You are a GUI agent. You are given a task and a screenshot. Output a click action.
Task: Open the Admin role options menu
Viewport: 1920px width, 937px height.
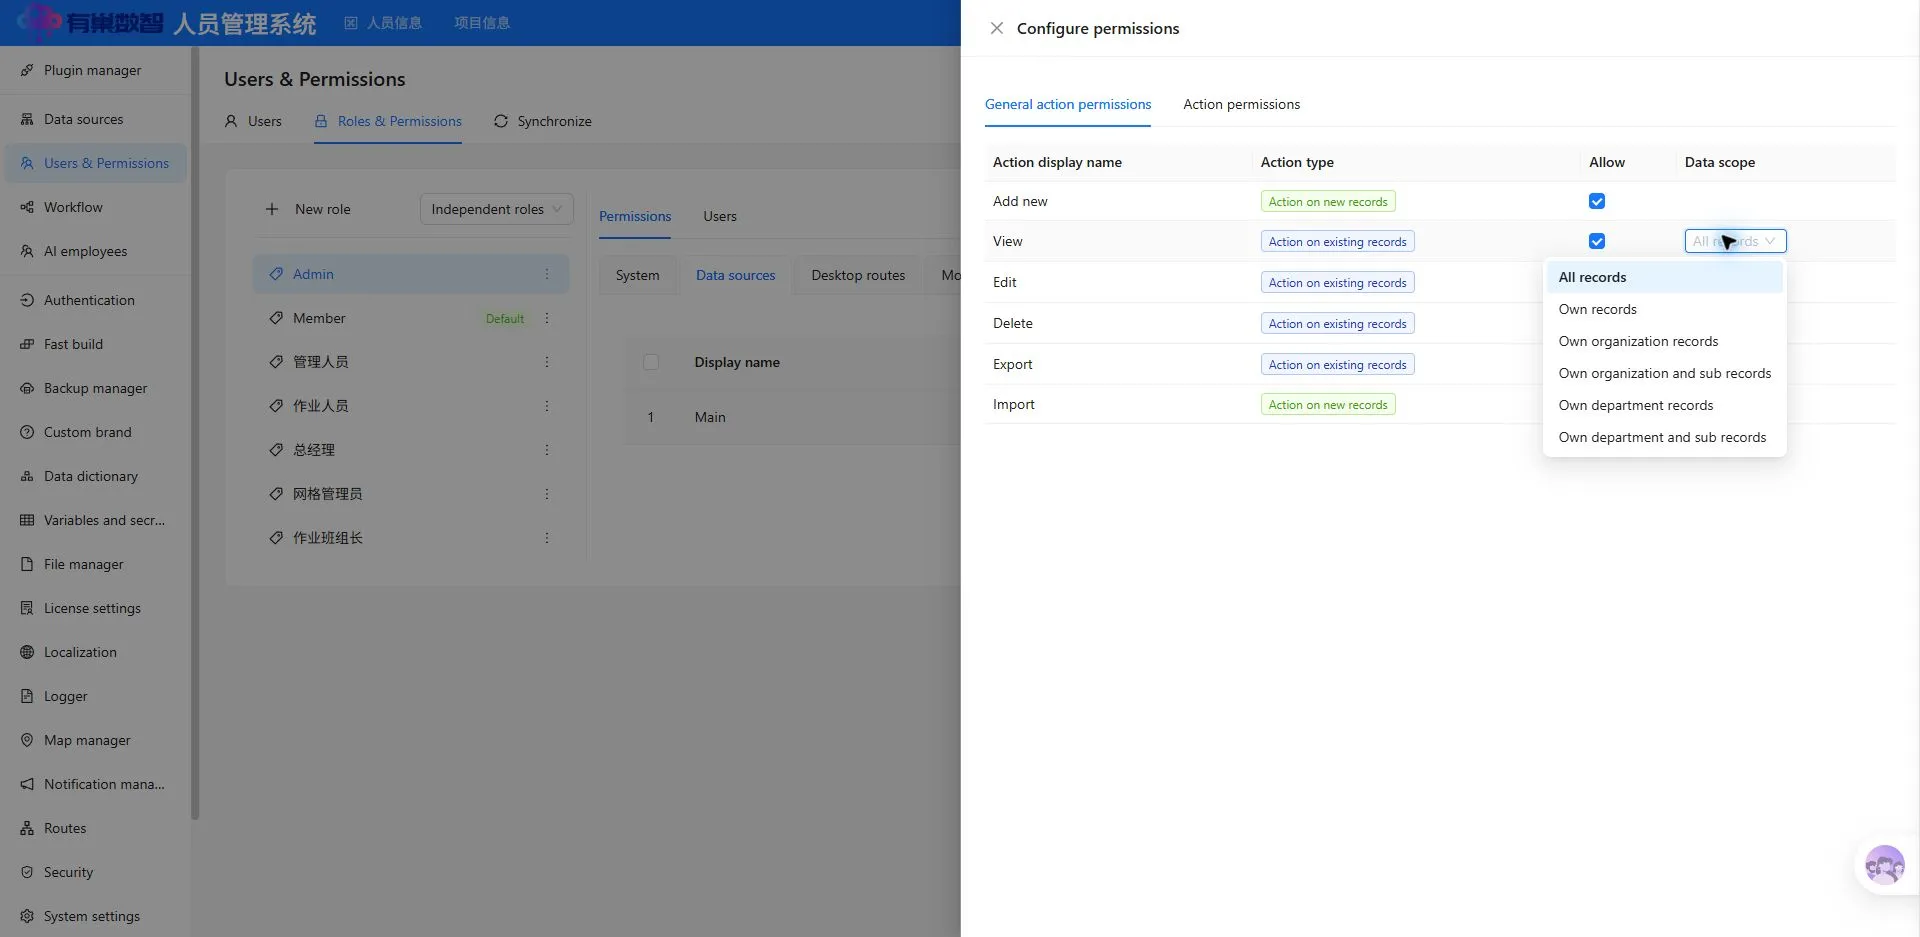[x=547, y=274]
